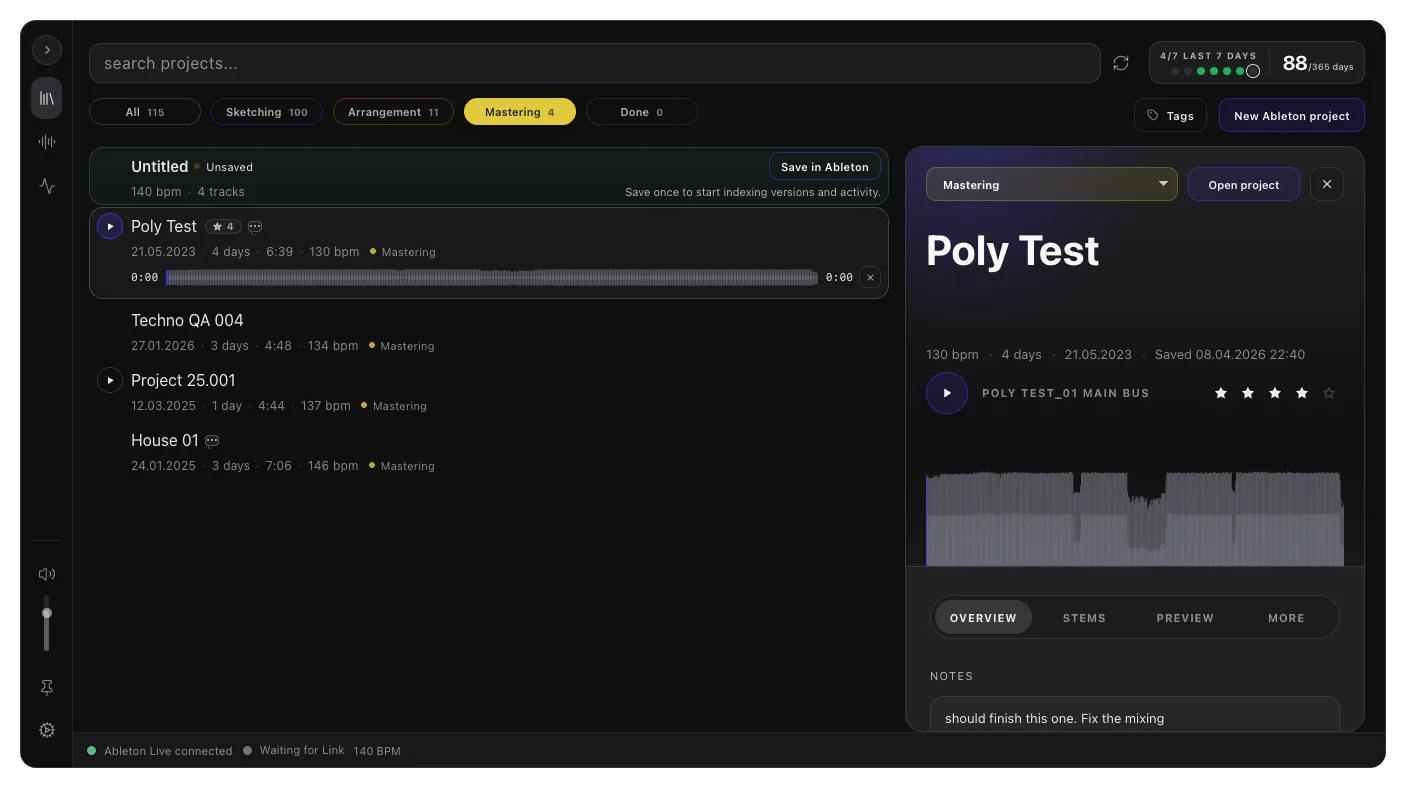1406x788 pixels.
Task: Open the comment icon next to House 01
Action: (x=212, y=441)
